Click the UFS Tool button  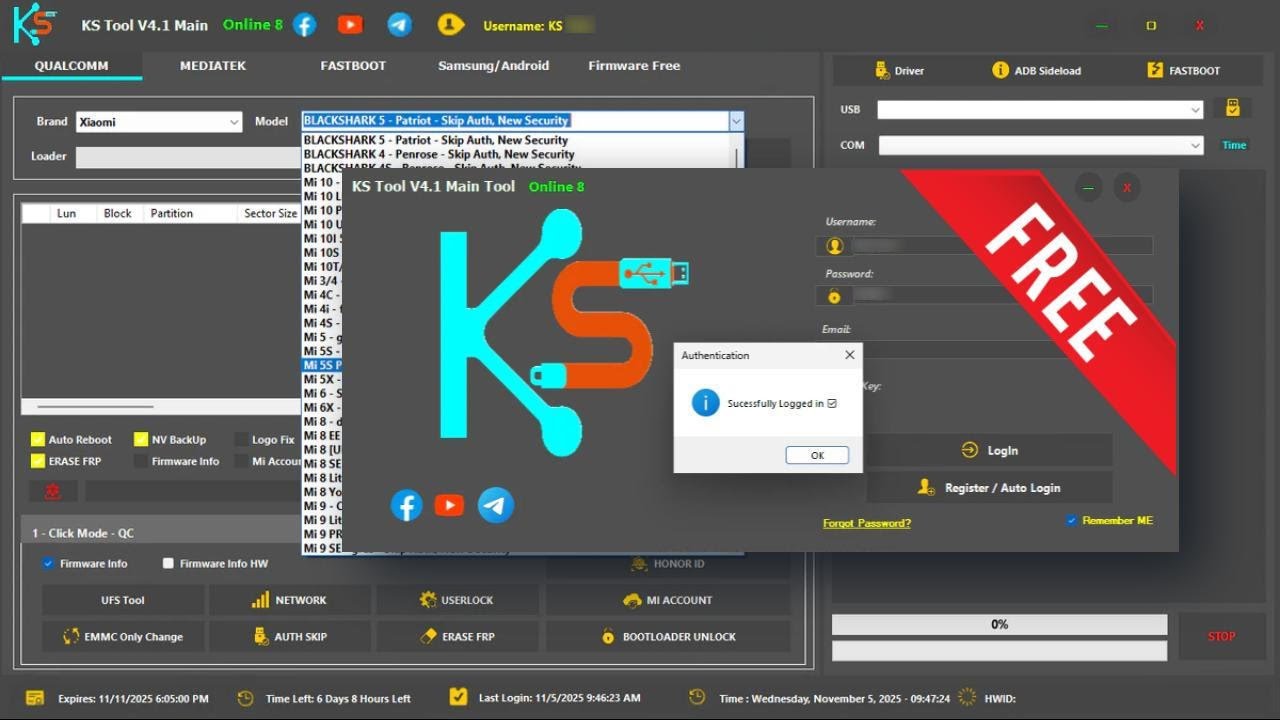(123, 600)
